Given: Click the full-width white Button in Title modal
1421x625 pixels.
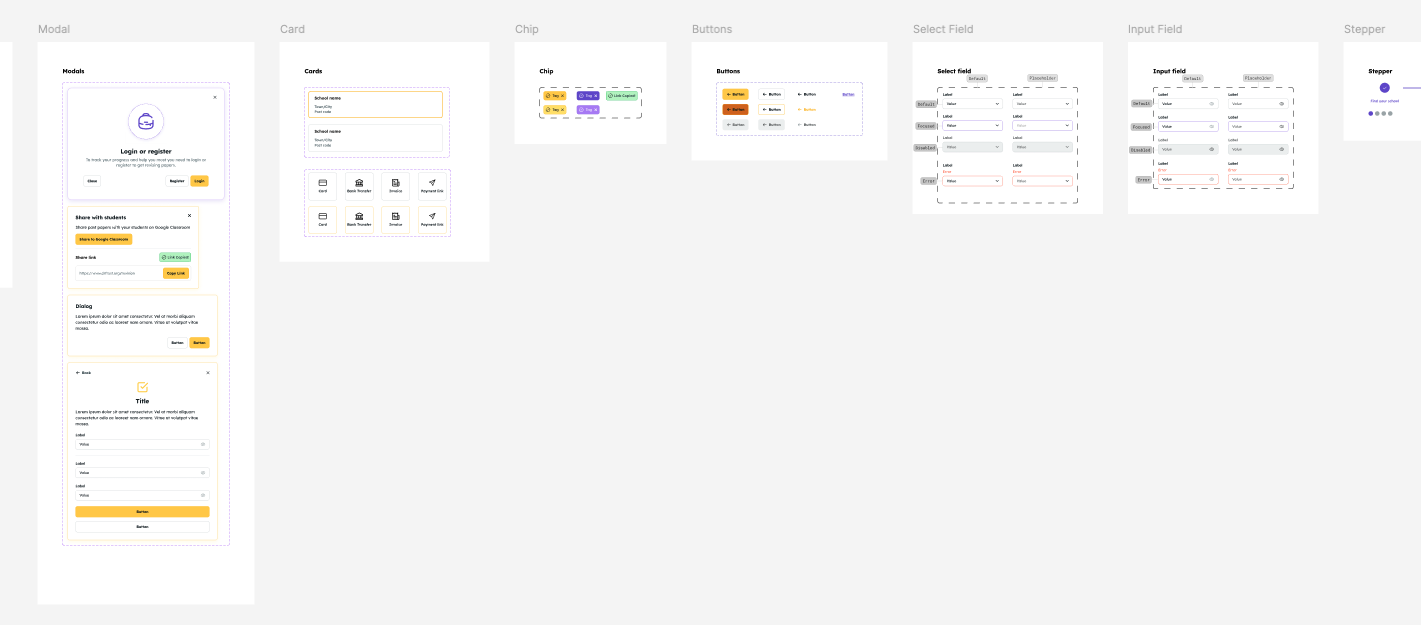Looking at the screenshot, I should 142,526.
